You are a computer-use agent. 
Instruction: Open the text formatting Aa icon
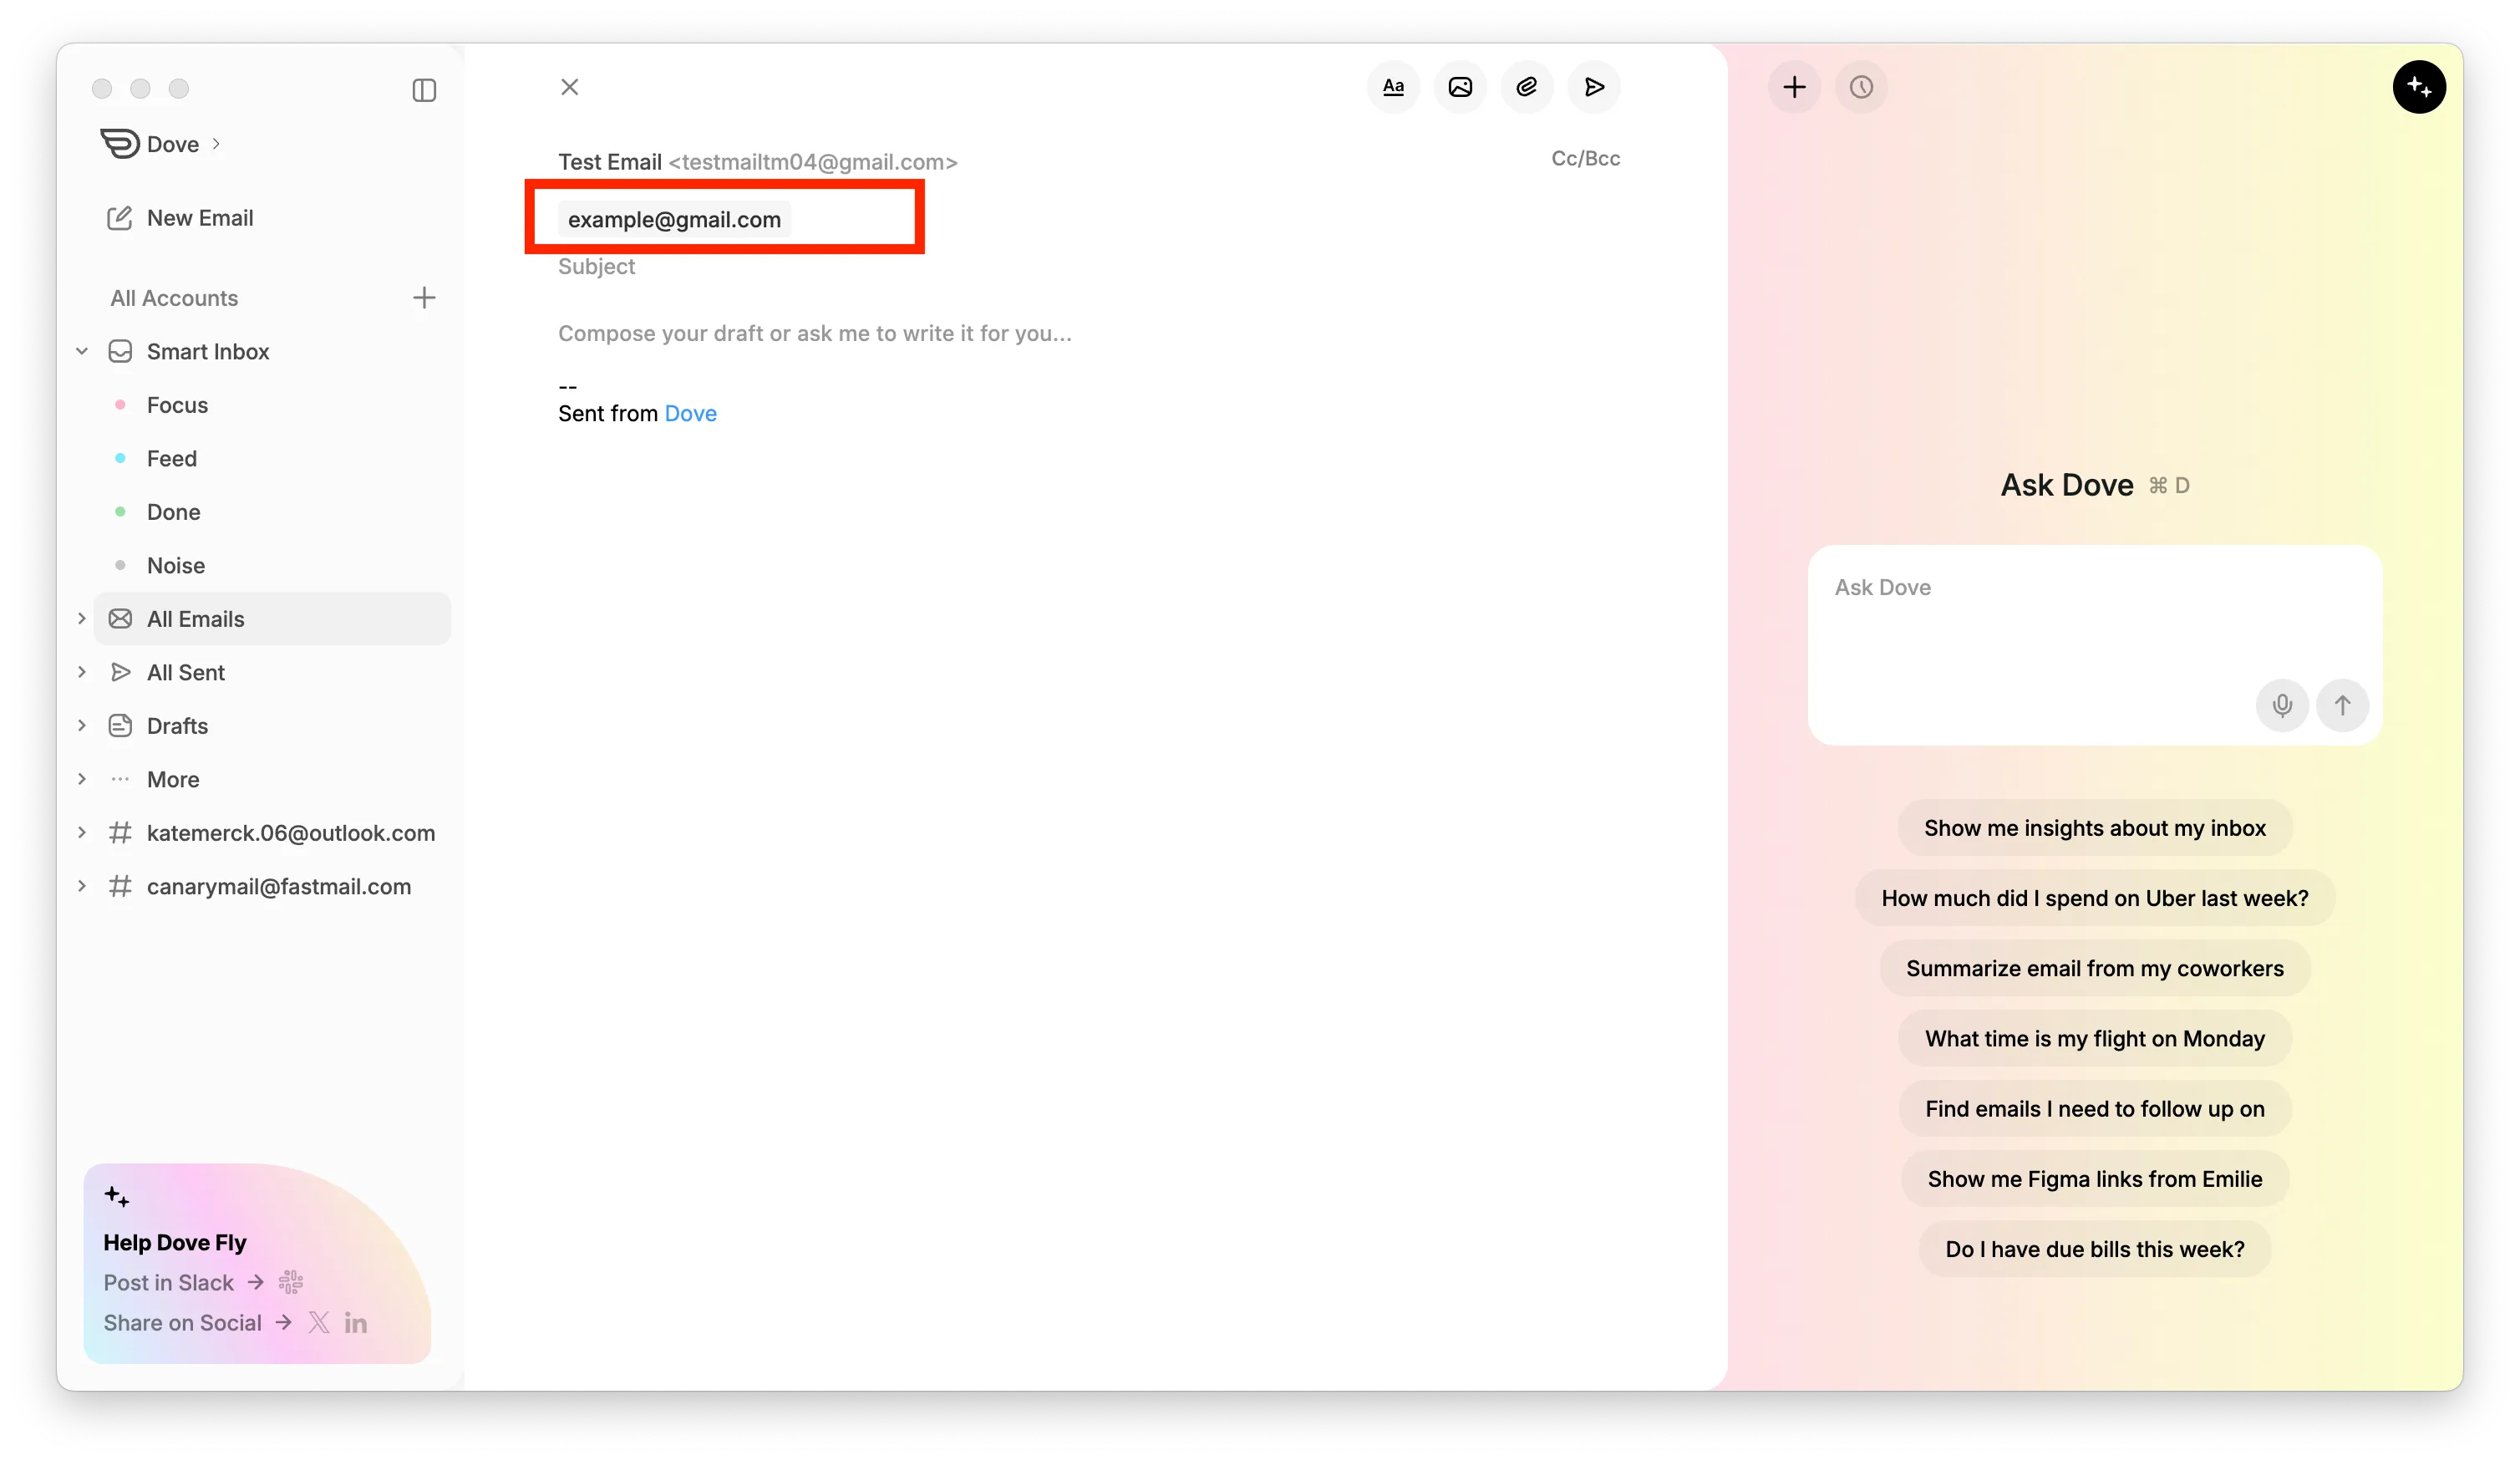click(1393, 87)
